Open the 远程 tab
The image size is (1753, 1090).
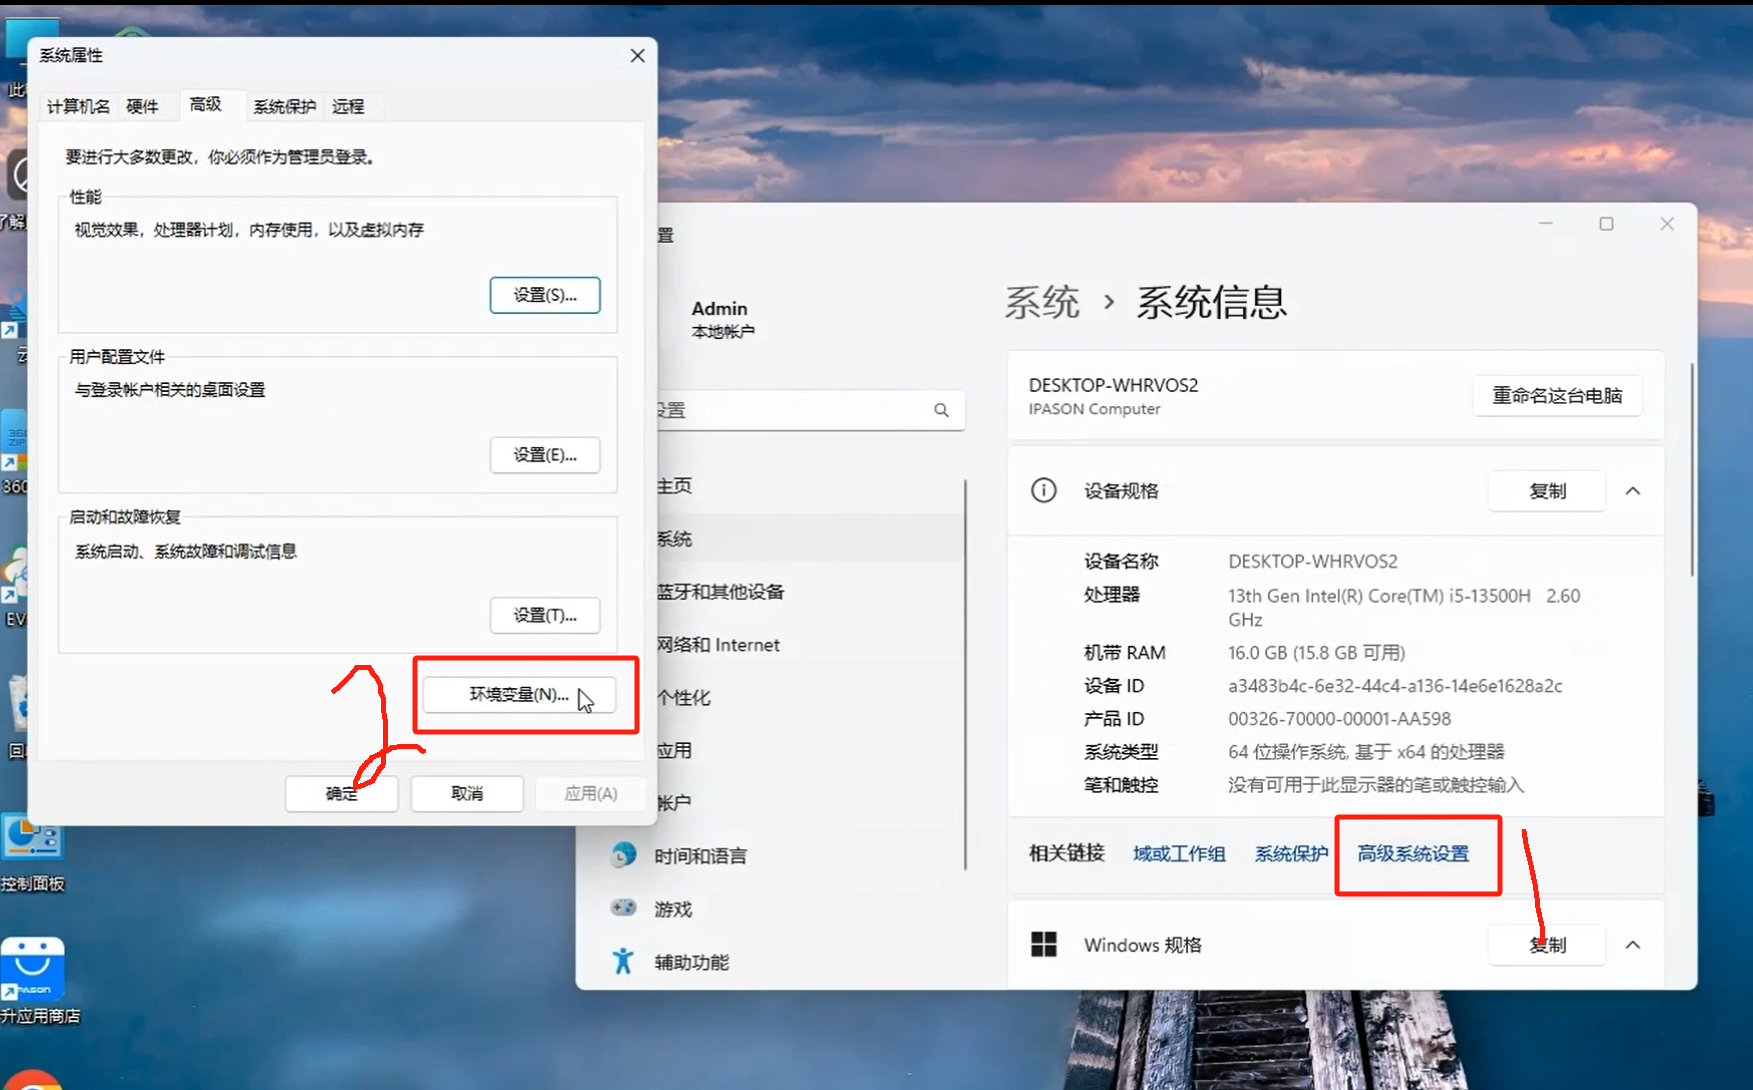point(348,106)
